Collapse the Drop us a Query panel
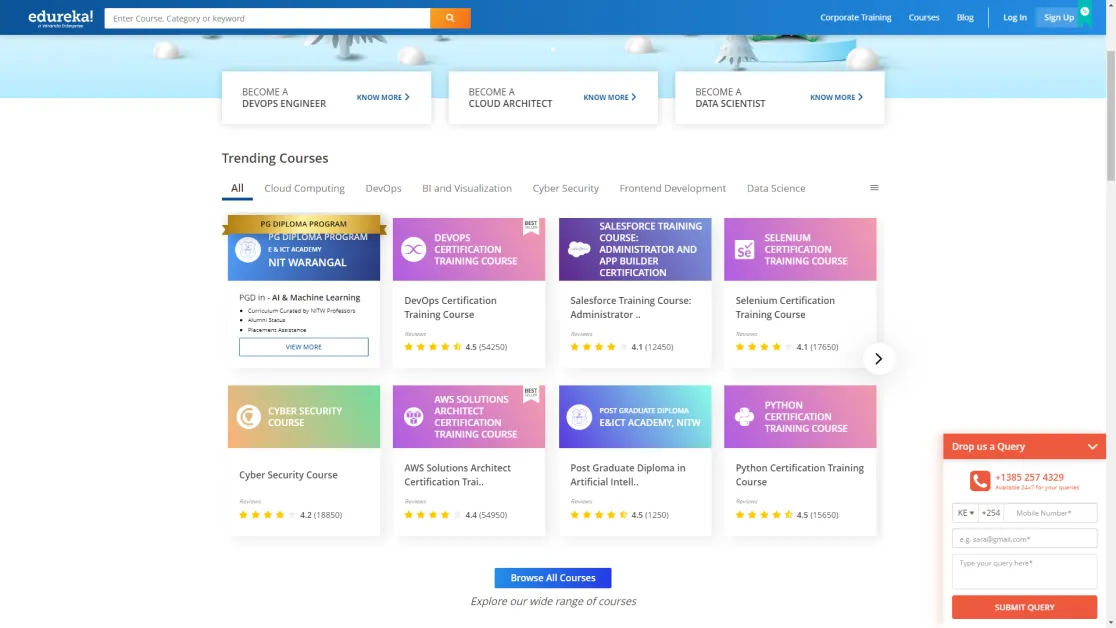This screenshot has height=628, width=1116. [1093, 446]
